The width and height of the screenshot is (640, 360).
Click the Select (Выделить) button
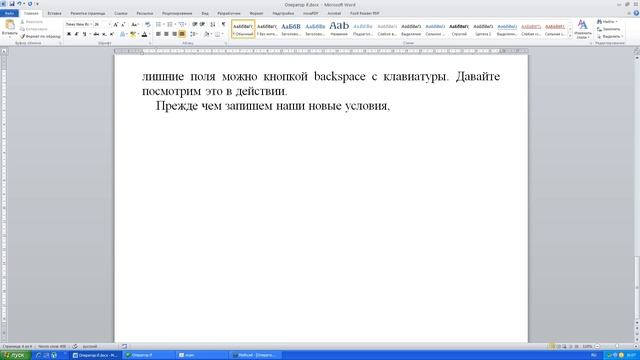pos(610,36)
